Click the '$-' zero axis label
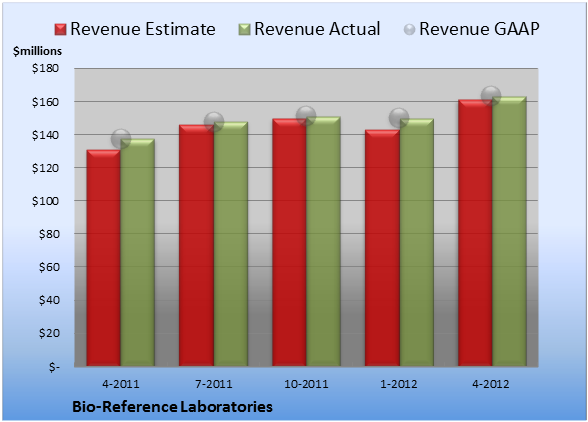Image resolution: width=588 pixels, height=422 pixels. coord(54,366)
